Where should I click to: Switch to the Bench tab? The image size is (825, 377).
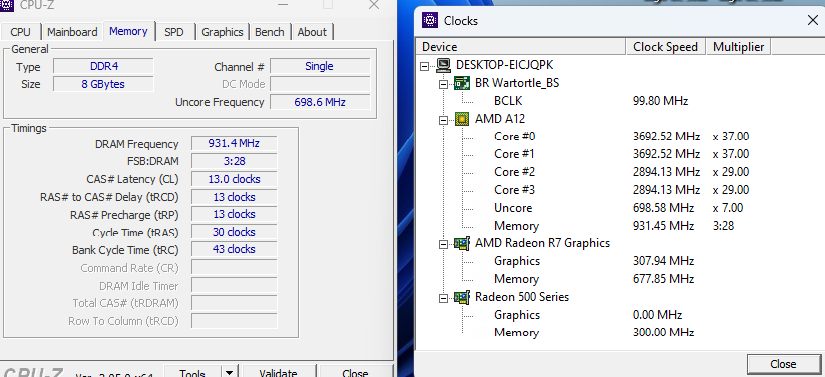270,32
